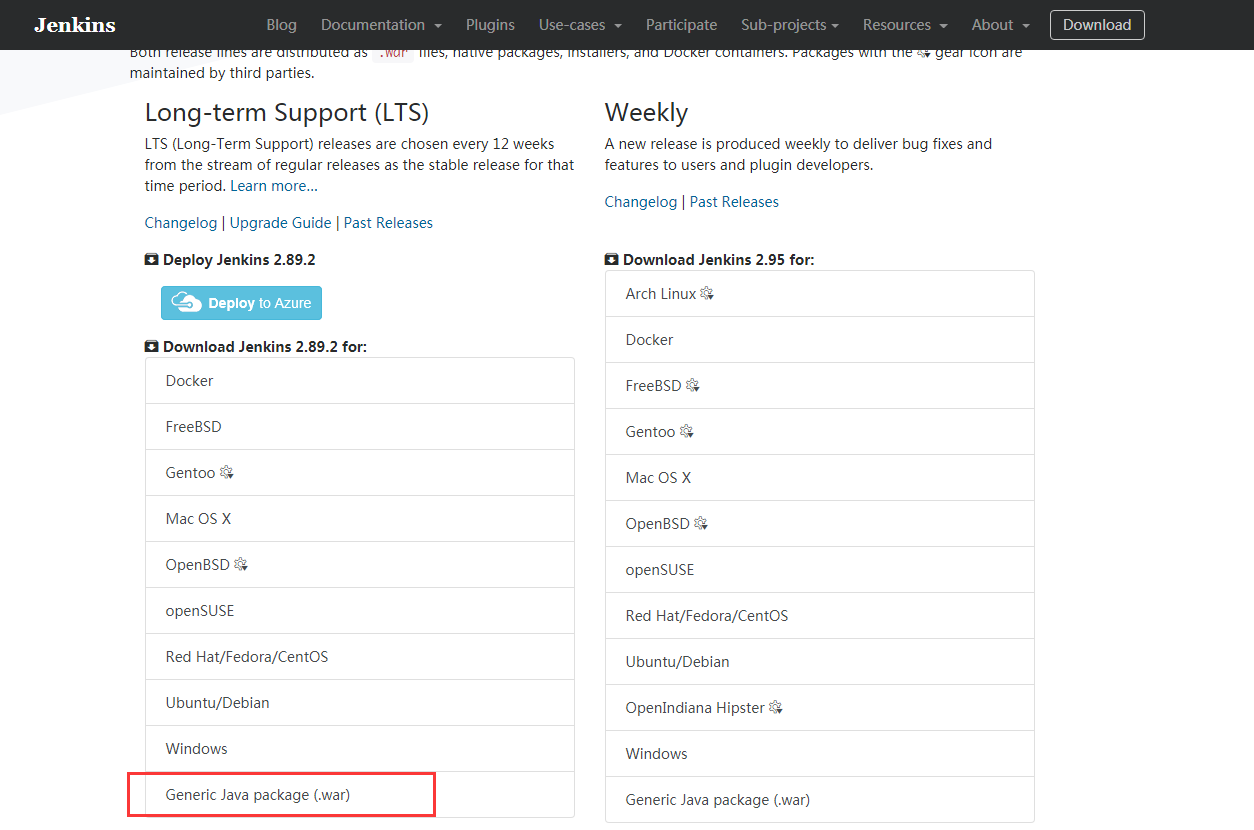This screenshot has height=830, width=1254.
Task: Expand the Resources dropdown
Action: click(x=905, y=25)
